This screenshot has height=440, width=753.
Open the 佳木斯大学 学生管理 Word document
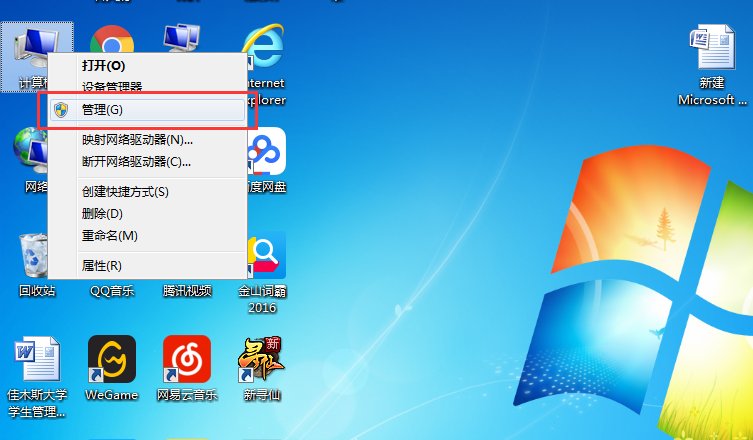pos(37,359)
